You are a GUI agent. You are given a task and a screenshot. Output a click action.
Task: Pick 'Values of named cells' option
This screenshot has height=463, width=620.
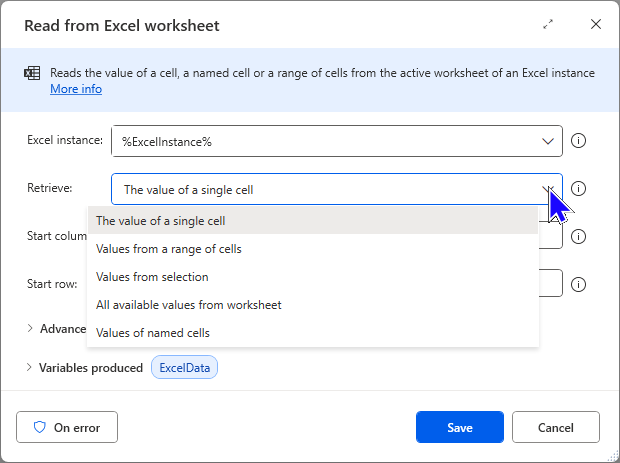click(x=313, y=333)
